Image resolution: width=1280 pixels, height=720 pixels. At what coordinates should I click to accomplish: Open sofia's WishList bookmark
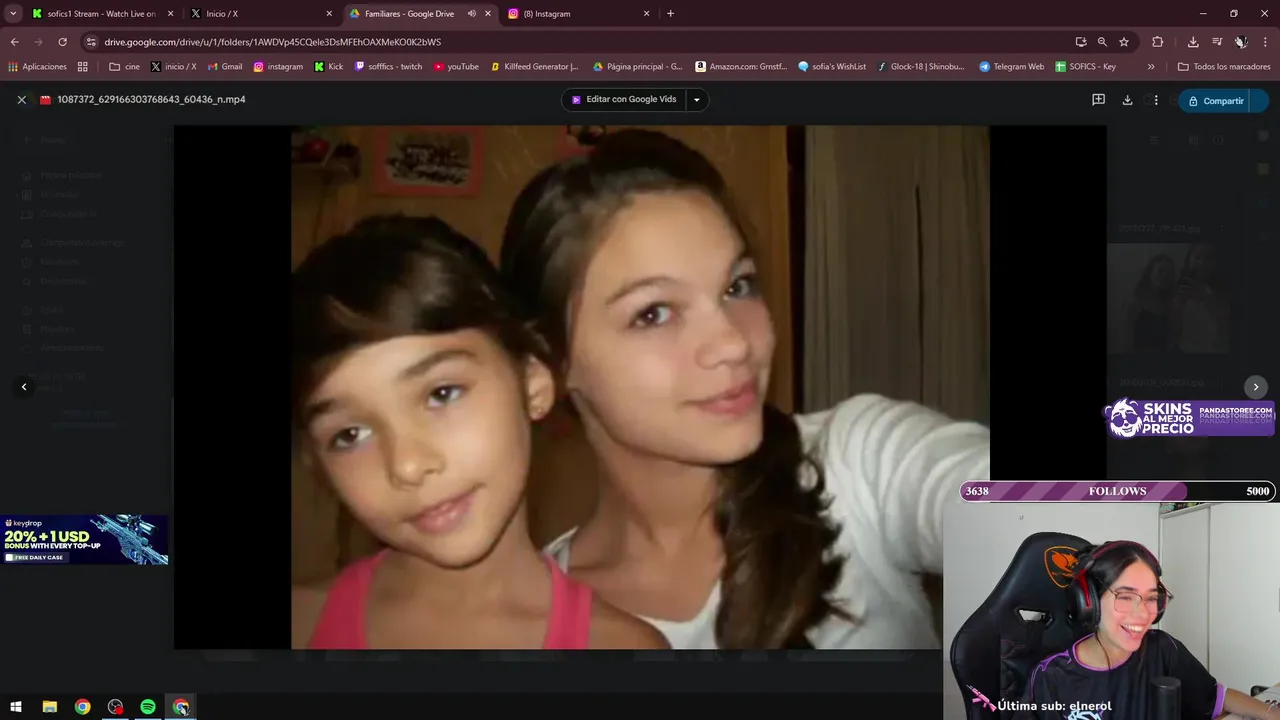[x=832, y=67]
